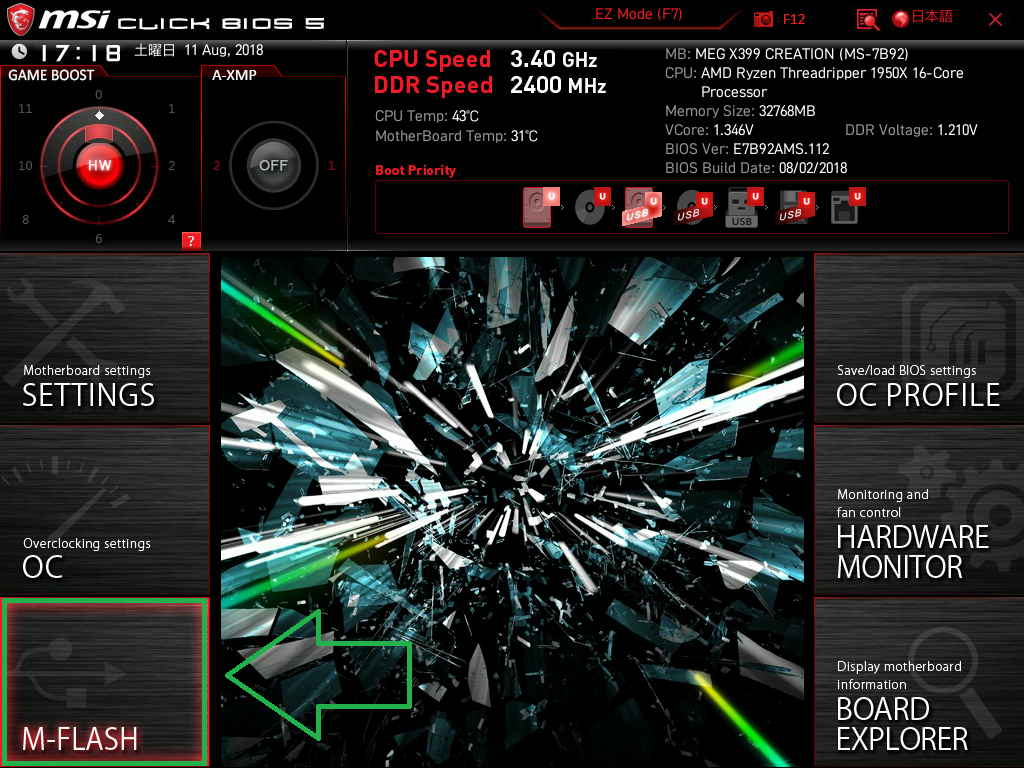The height and width of the screenshot is (768, 1024).
Task: Click the Memory Size 32768MB line
Action: click(740, 111)
